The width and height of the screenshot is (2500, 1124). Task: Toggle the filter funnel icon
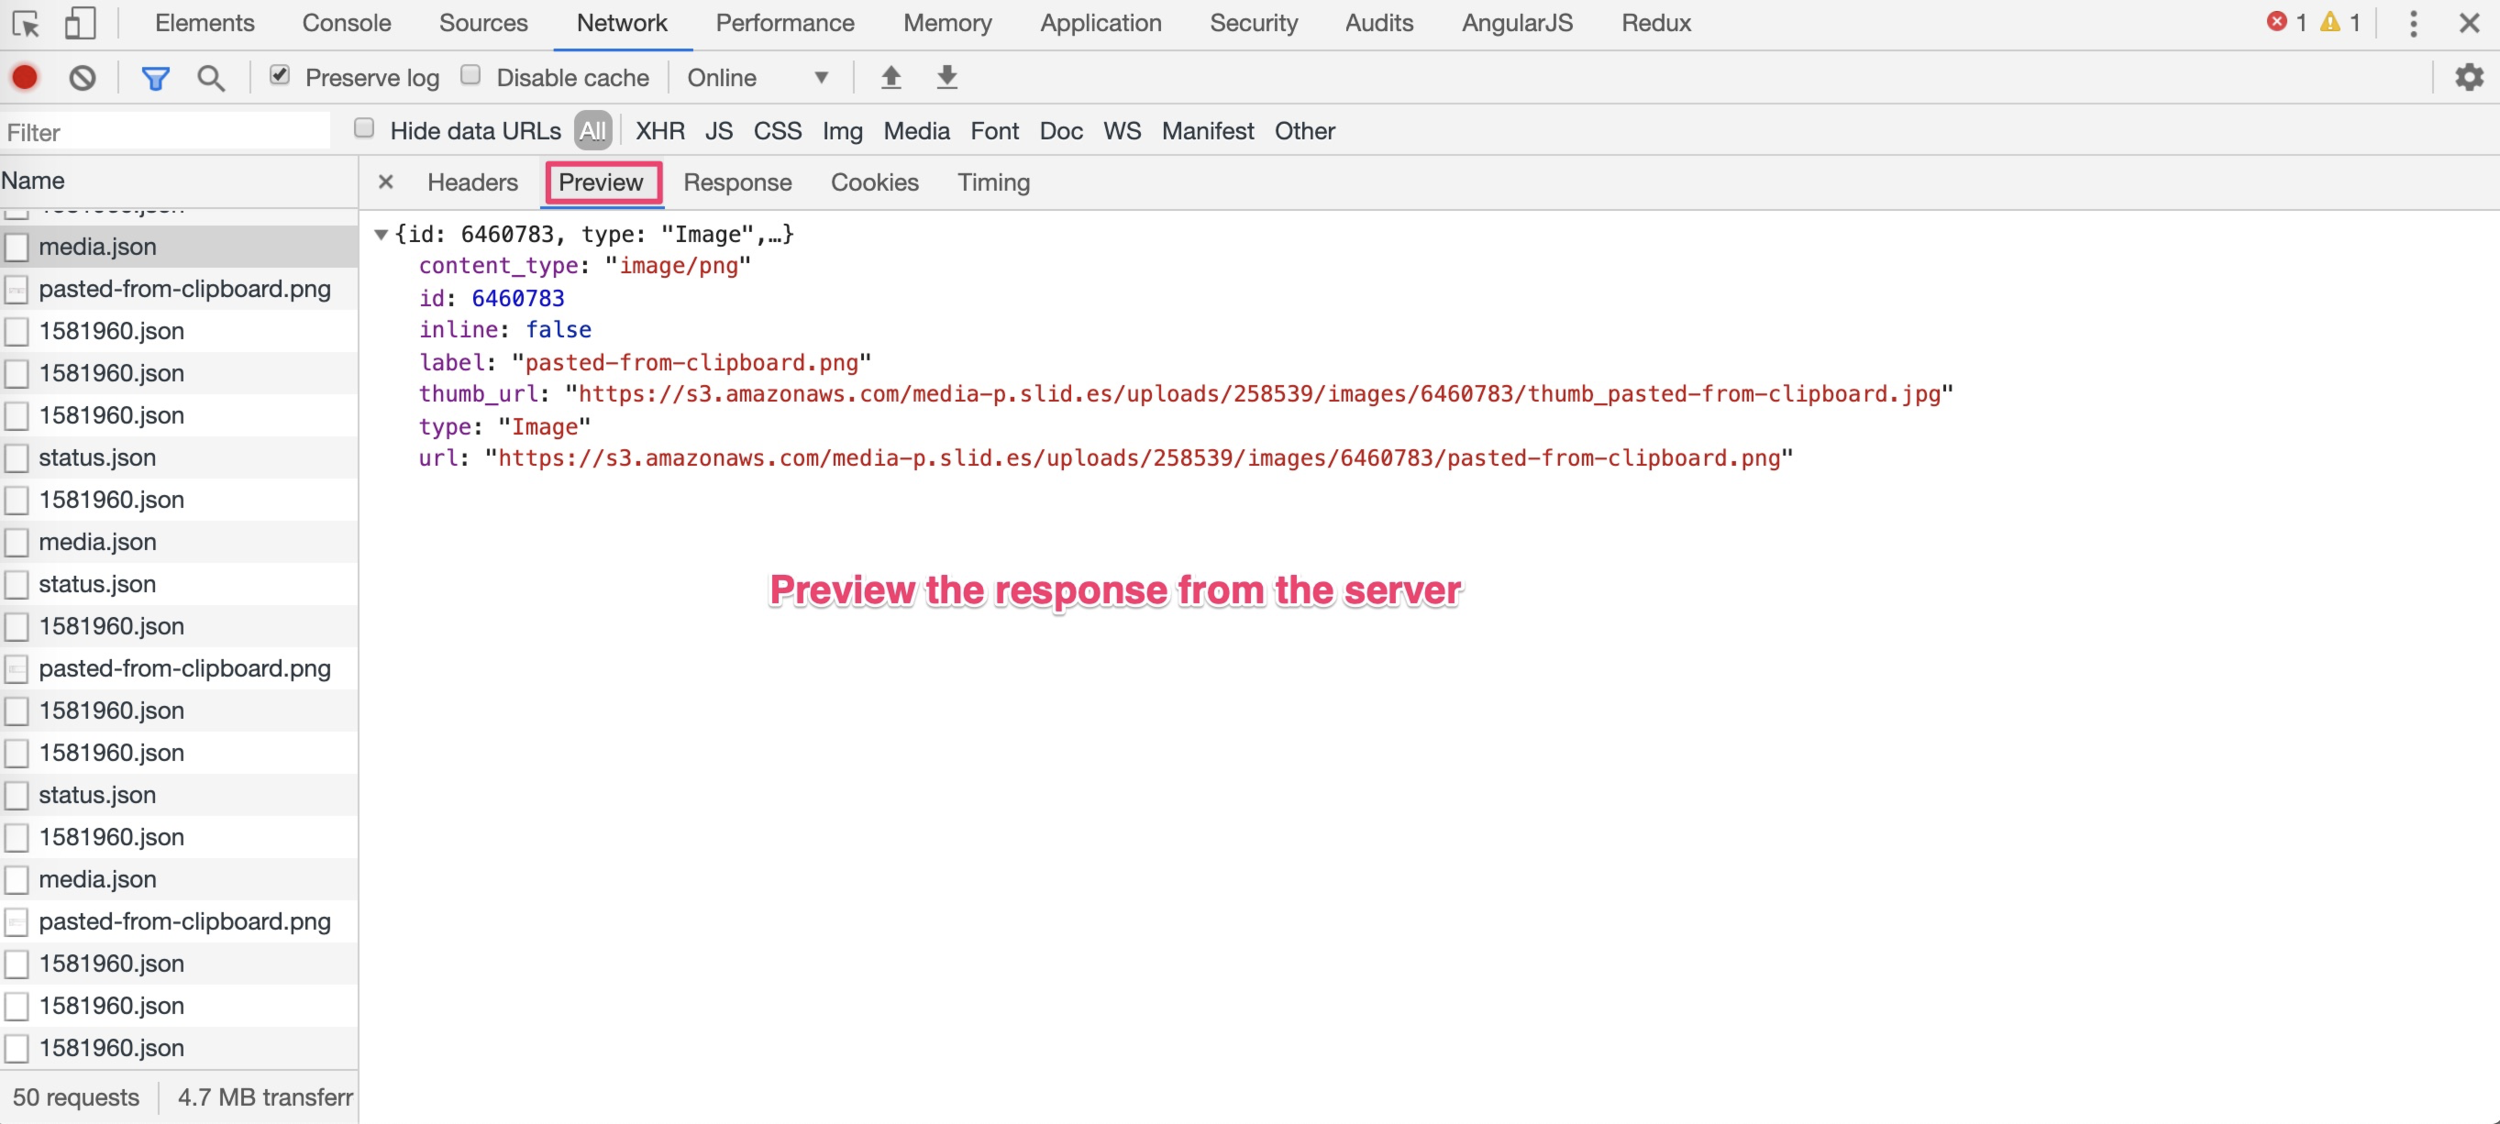[x=155, y=77]
